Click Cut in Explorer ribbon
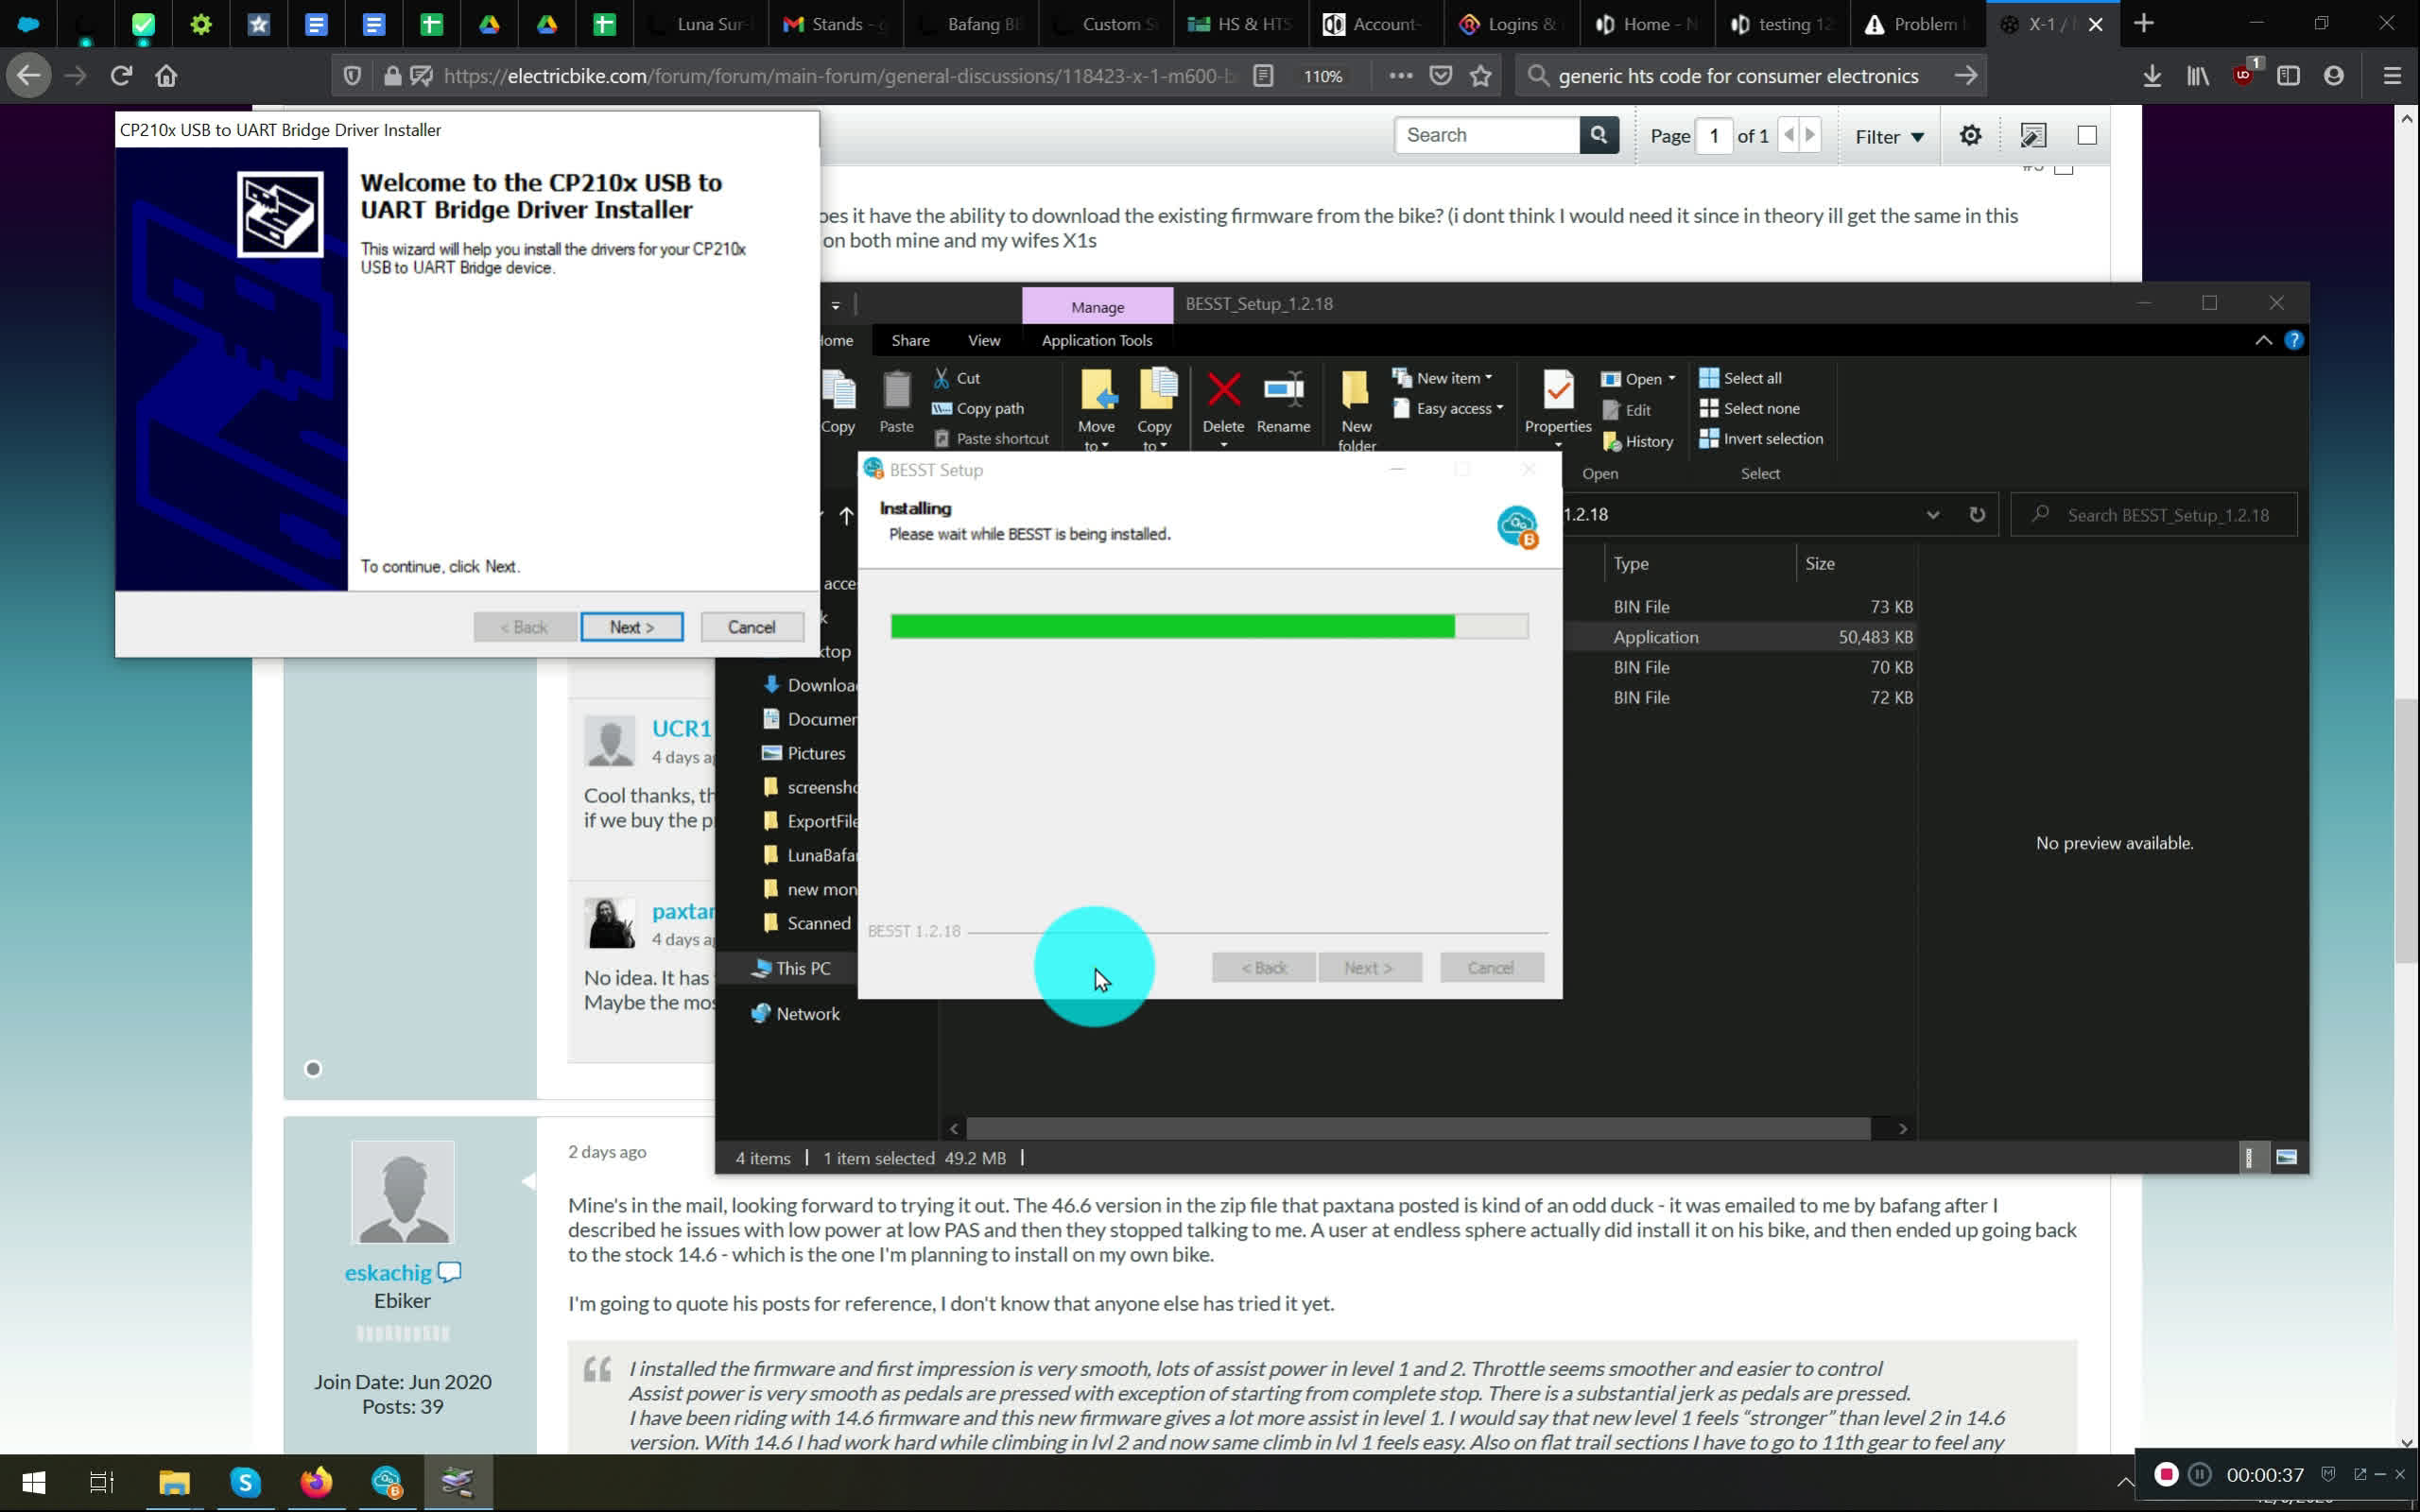The height and width of the screenshot is (1512, 2420). point(957,378)
